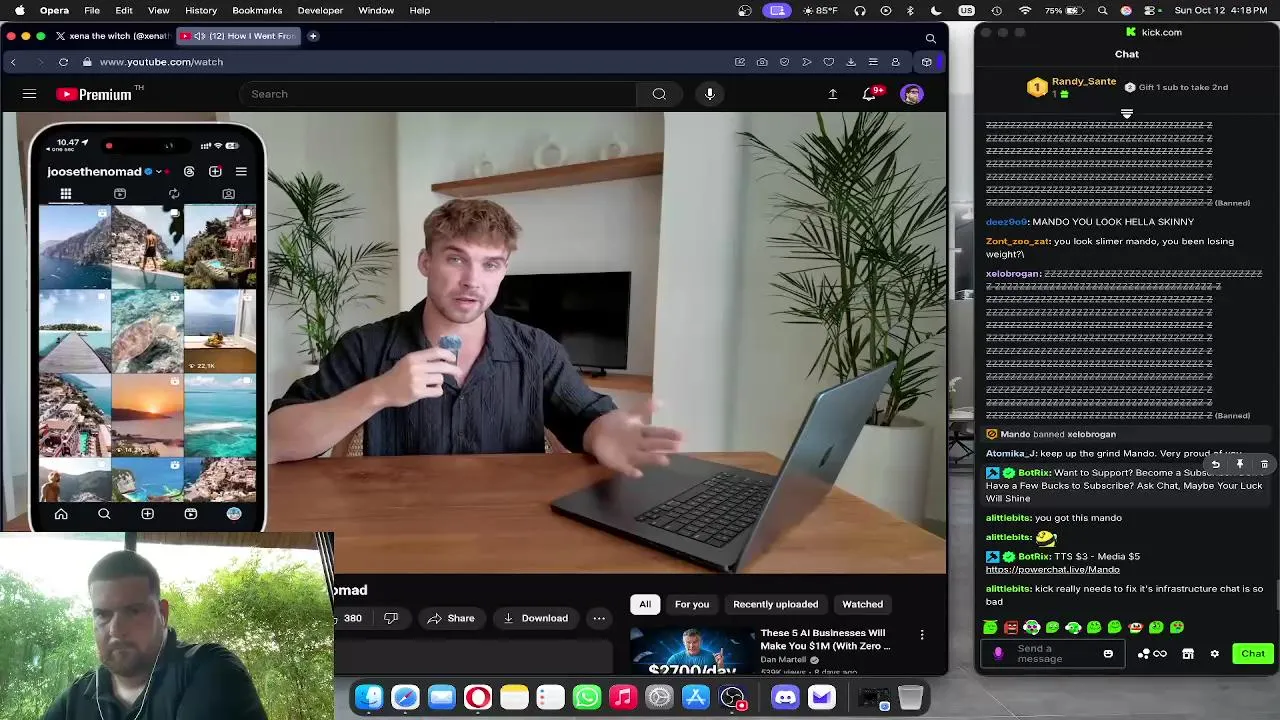The image size is (1280, 720).
Task: Select the Recently uploaded filter chip
Action: [775, 604]
